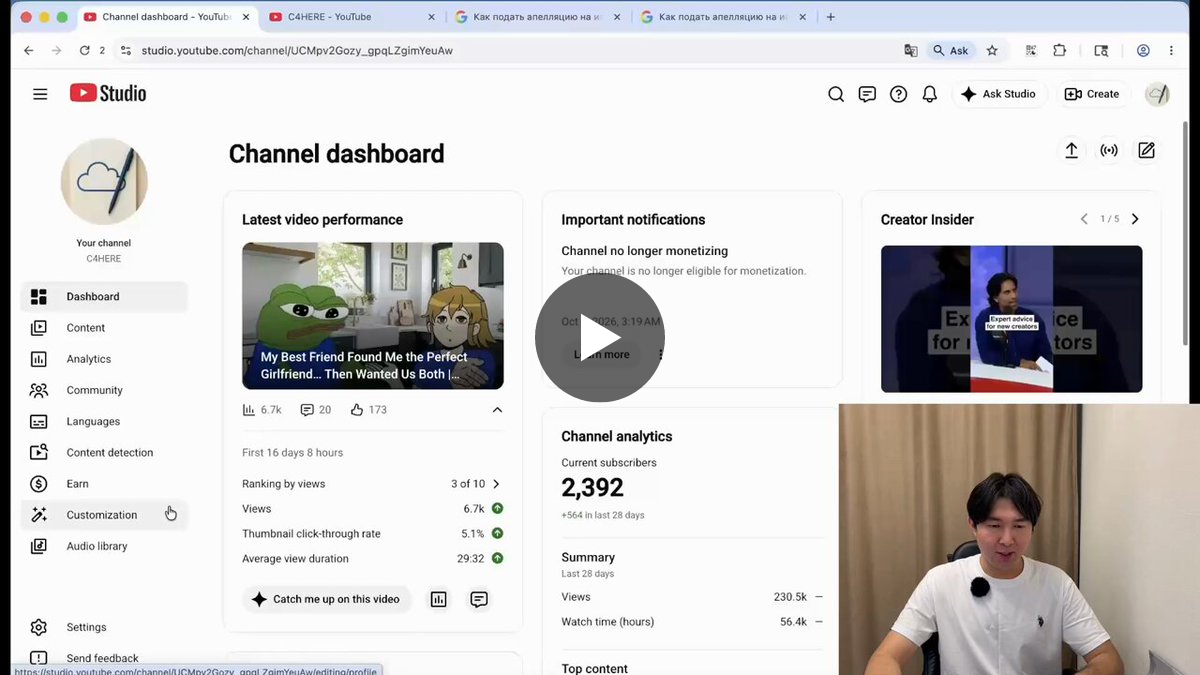The image size is (1200, 675).
Task: Open the help question mark icon
Action: point(898,94)
